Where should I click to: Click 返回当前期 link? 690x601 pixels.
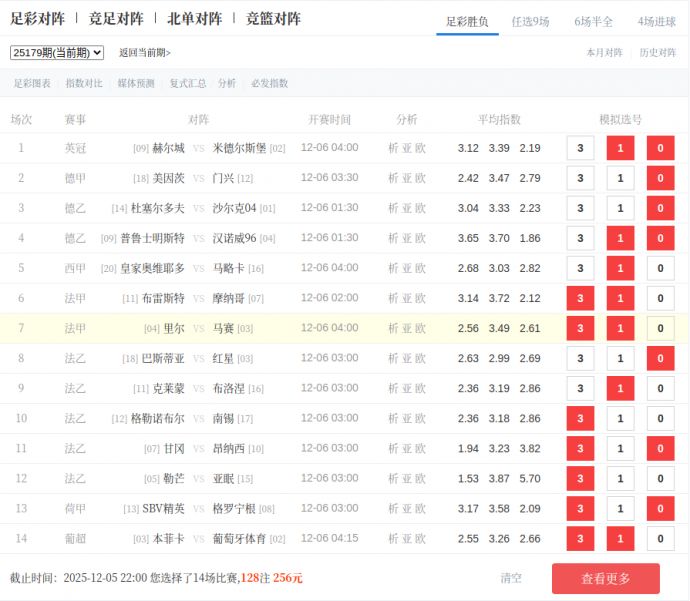pyautogui.click(x=145, y=53)
